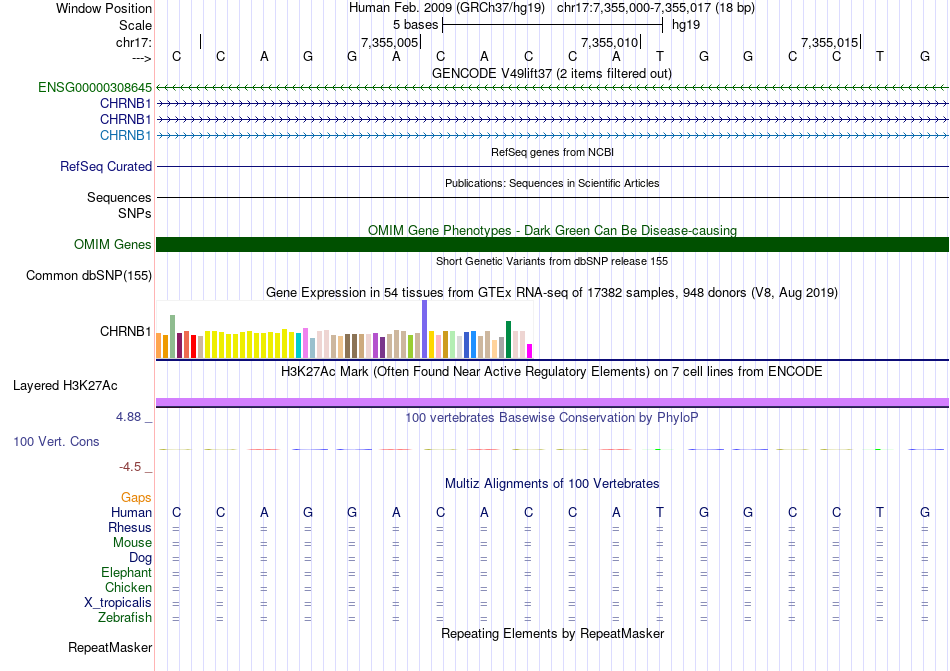950x671 pixels.
Task: Click the light blue CHRNB1 transcript label
Action: (x=125, y=135)
